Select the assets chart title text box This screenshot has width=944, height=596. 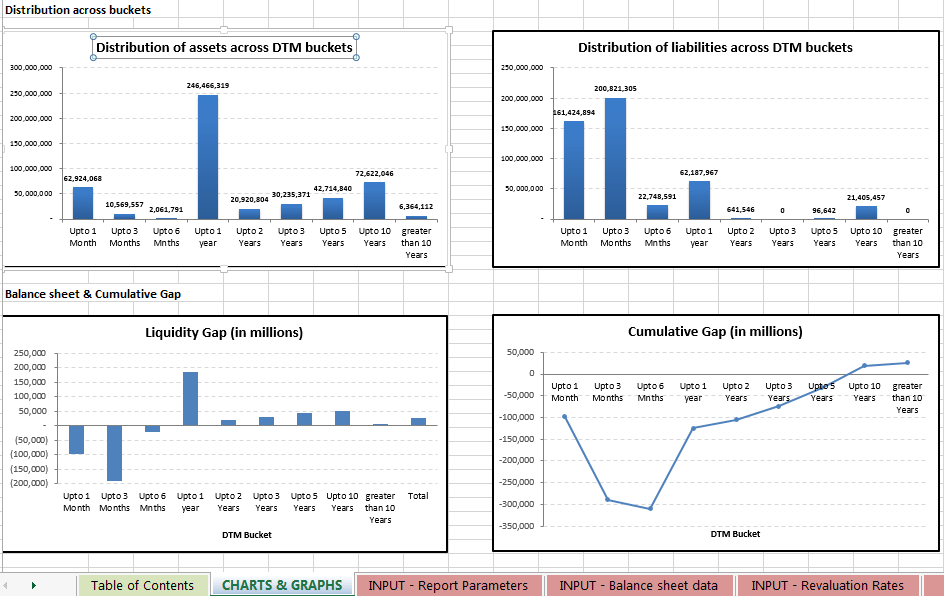(x=224, y=48)
